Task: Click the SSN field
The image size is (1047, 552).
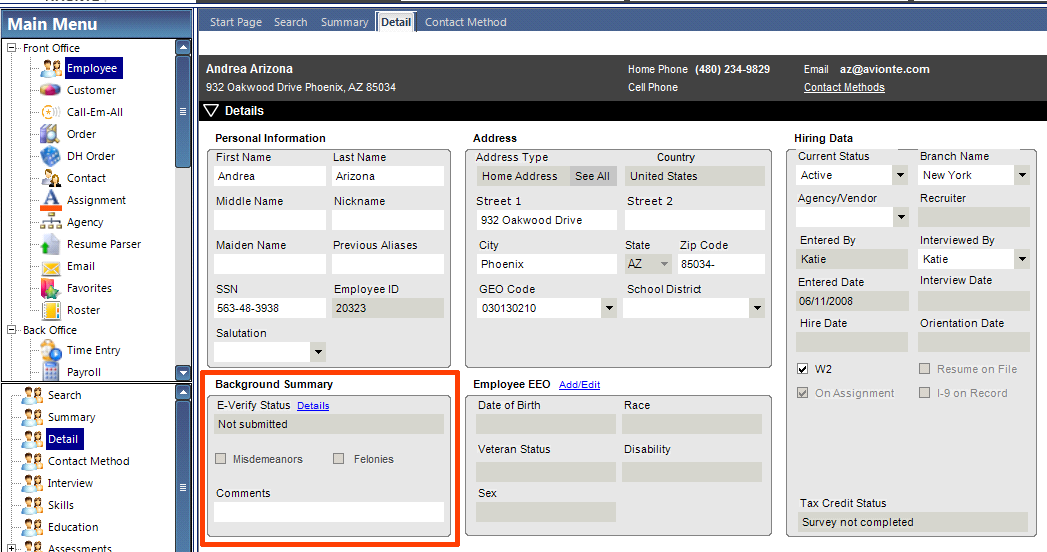Action: point(270,308)
